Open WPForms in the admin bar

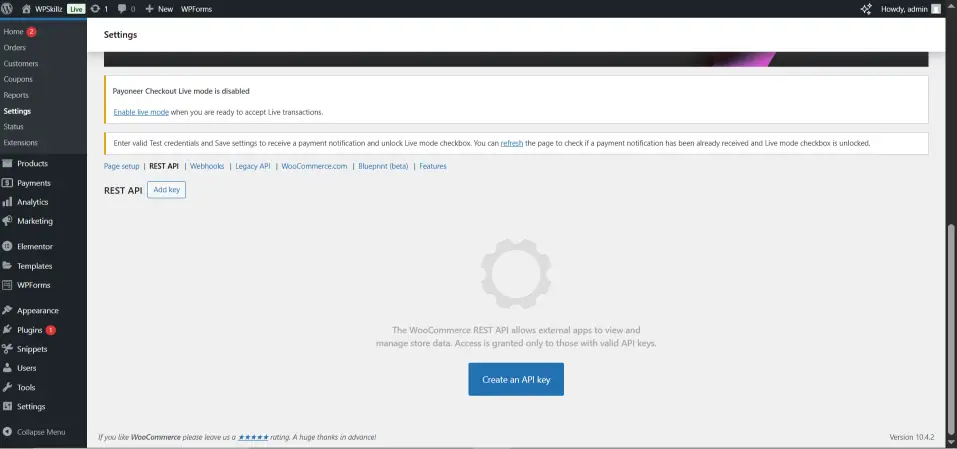tap(196, 9)
